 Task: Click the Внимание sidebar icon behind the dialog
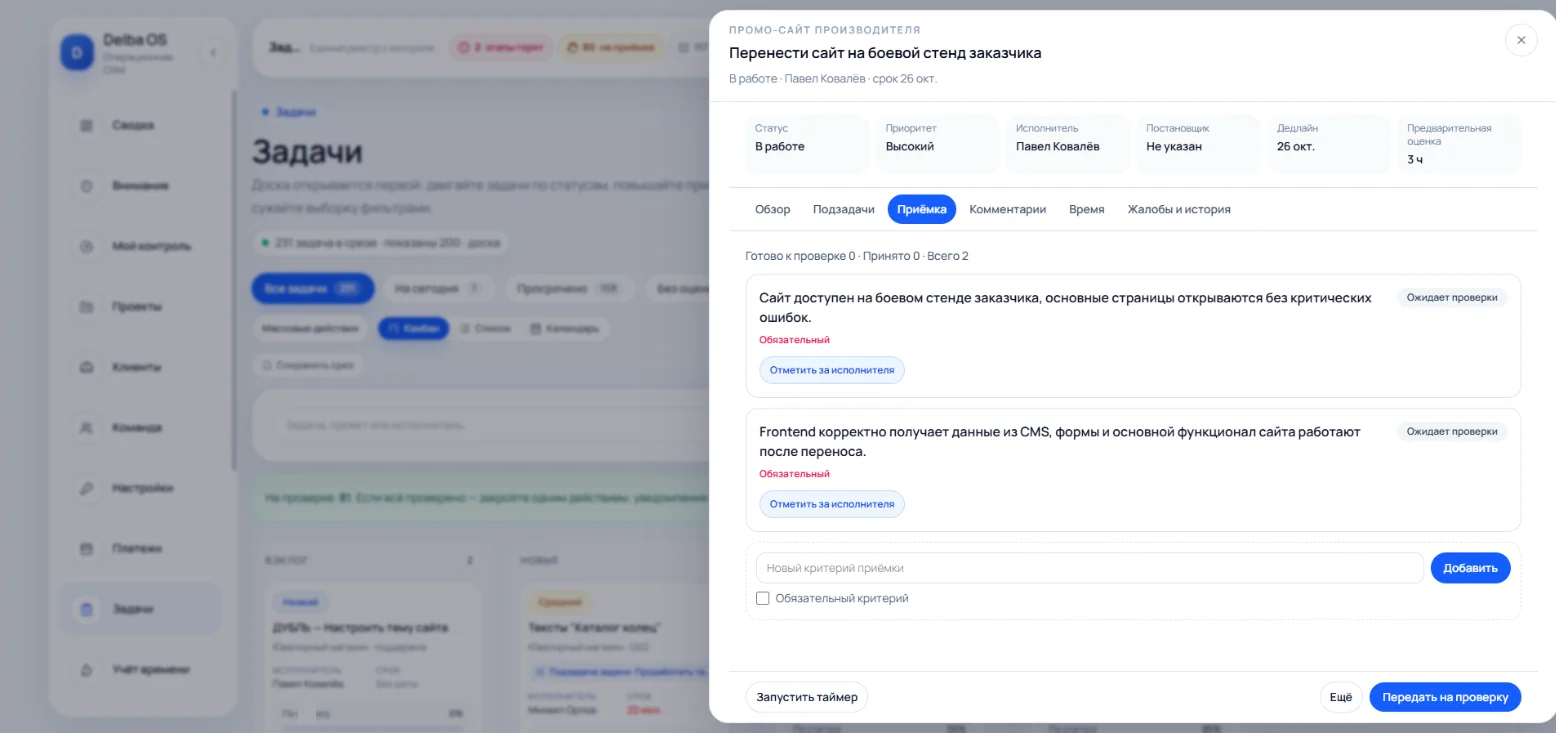[86, 186]
